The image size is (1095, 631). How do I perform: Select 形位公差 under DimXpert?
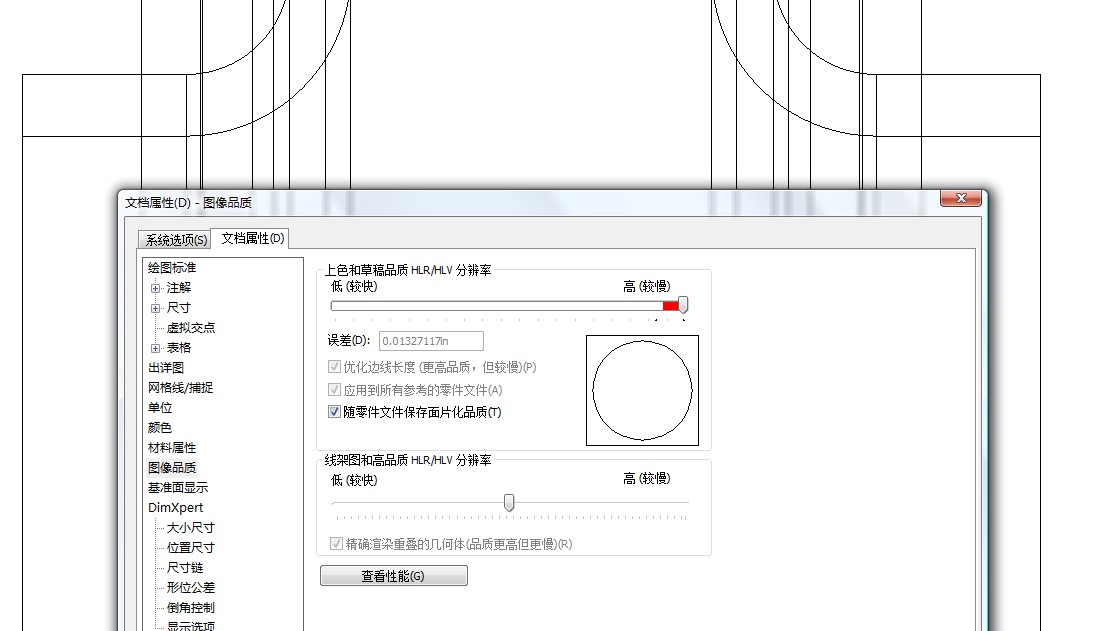coord(191,588)
